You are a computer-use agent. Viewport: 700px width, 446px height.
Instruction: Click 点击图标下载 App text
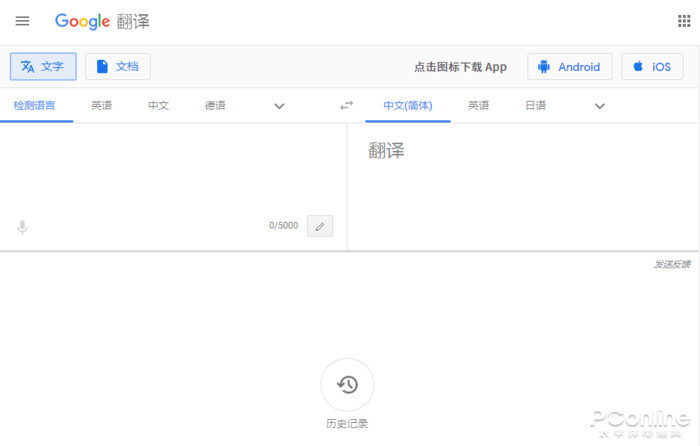[460, 67]
